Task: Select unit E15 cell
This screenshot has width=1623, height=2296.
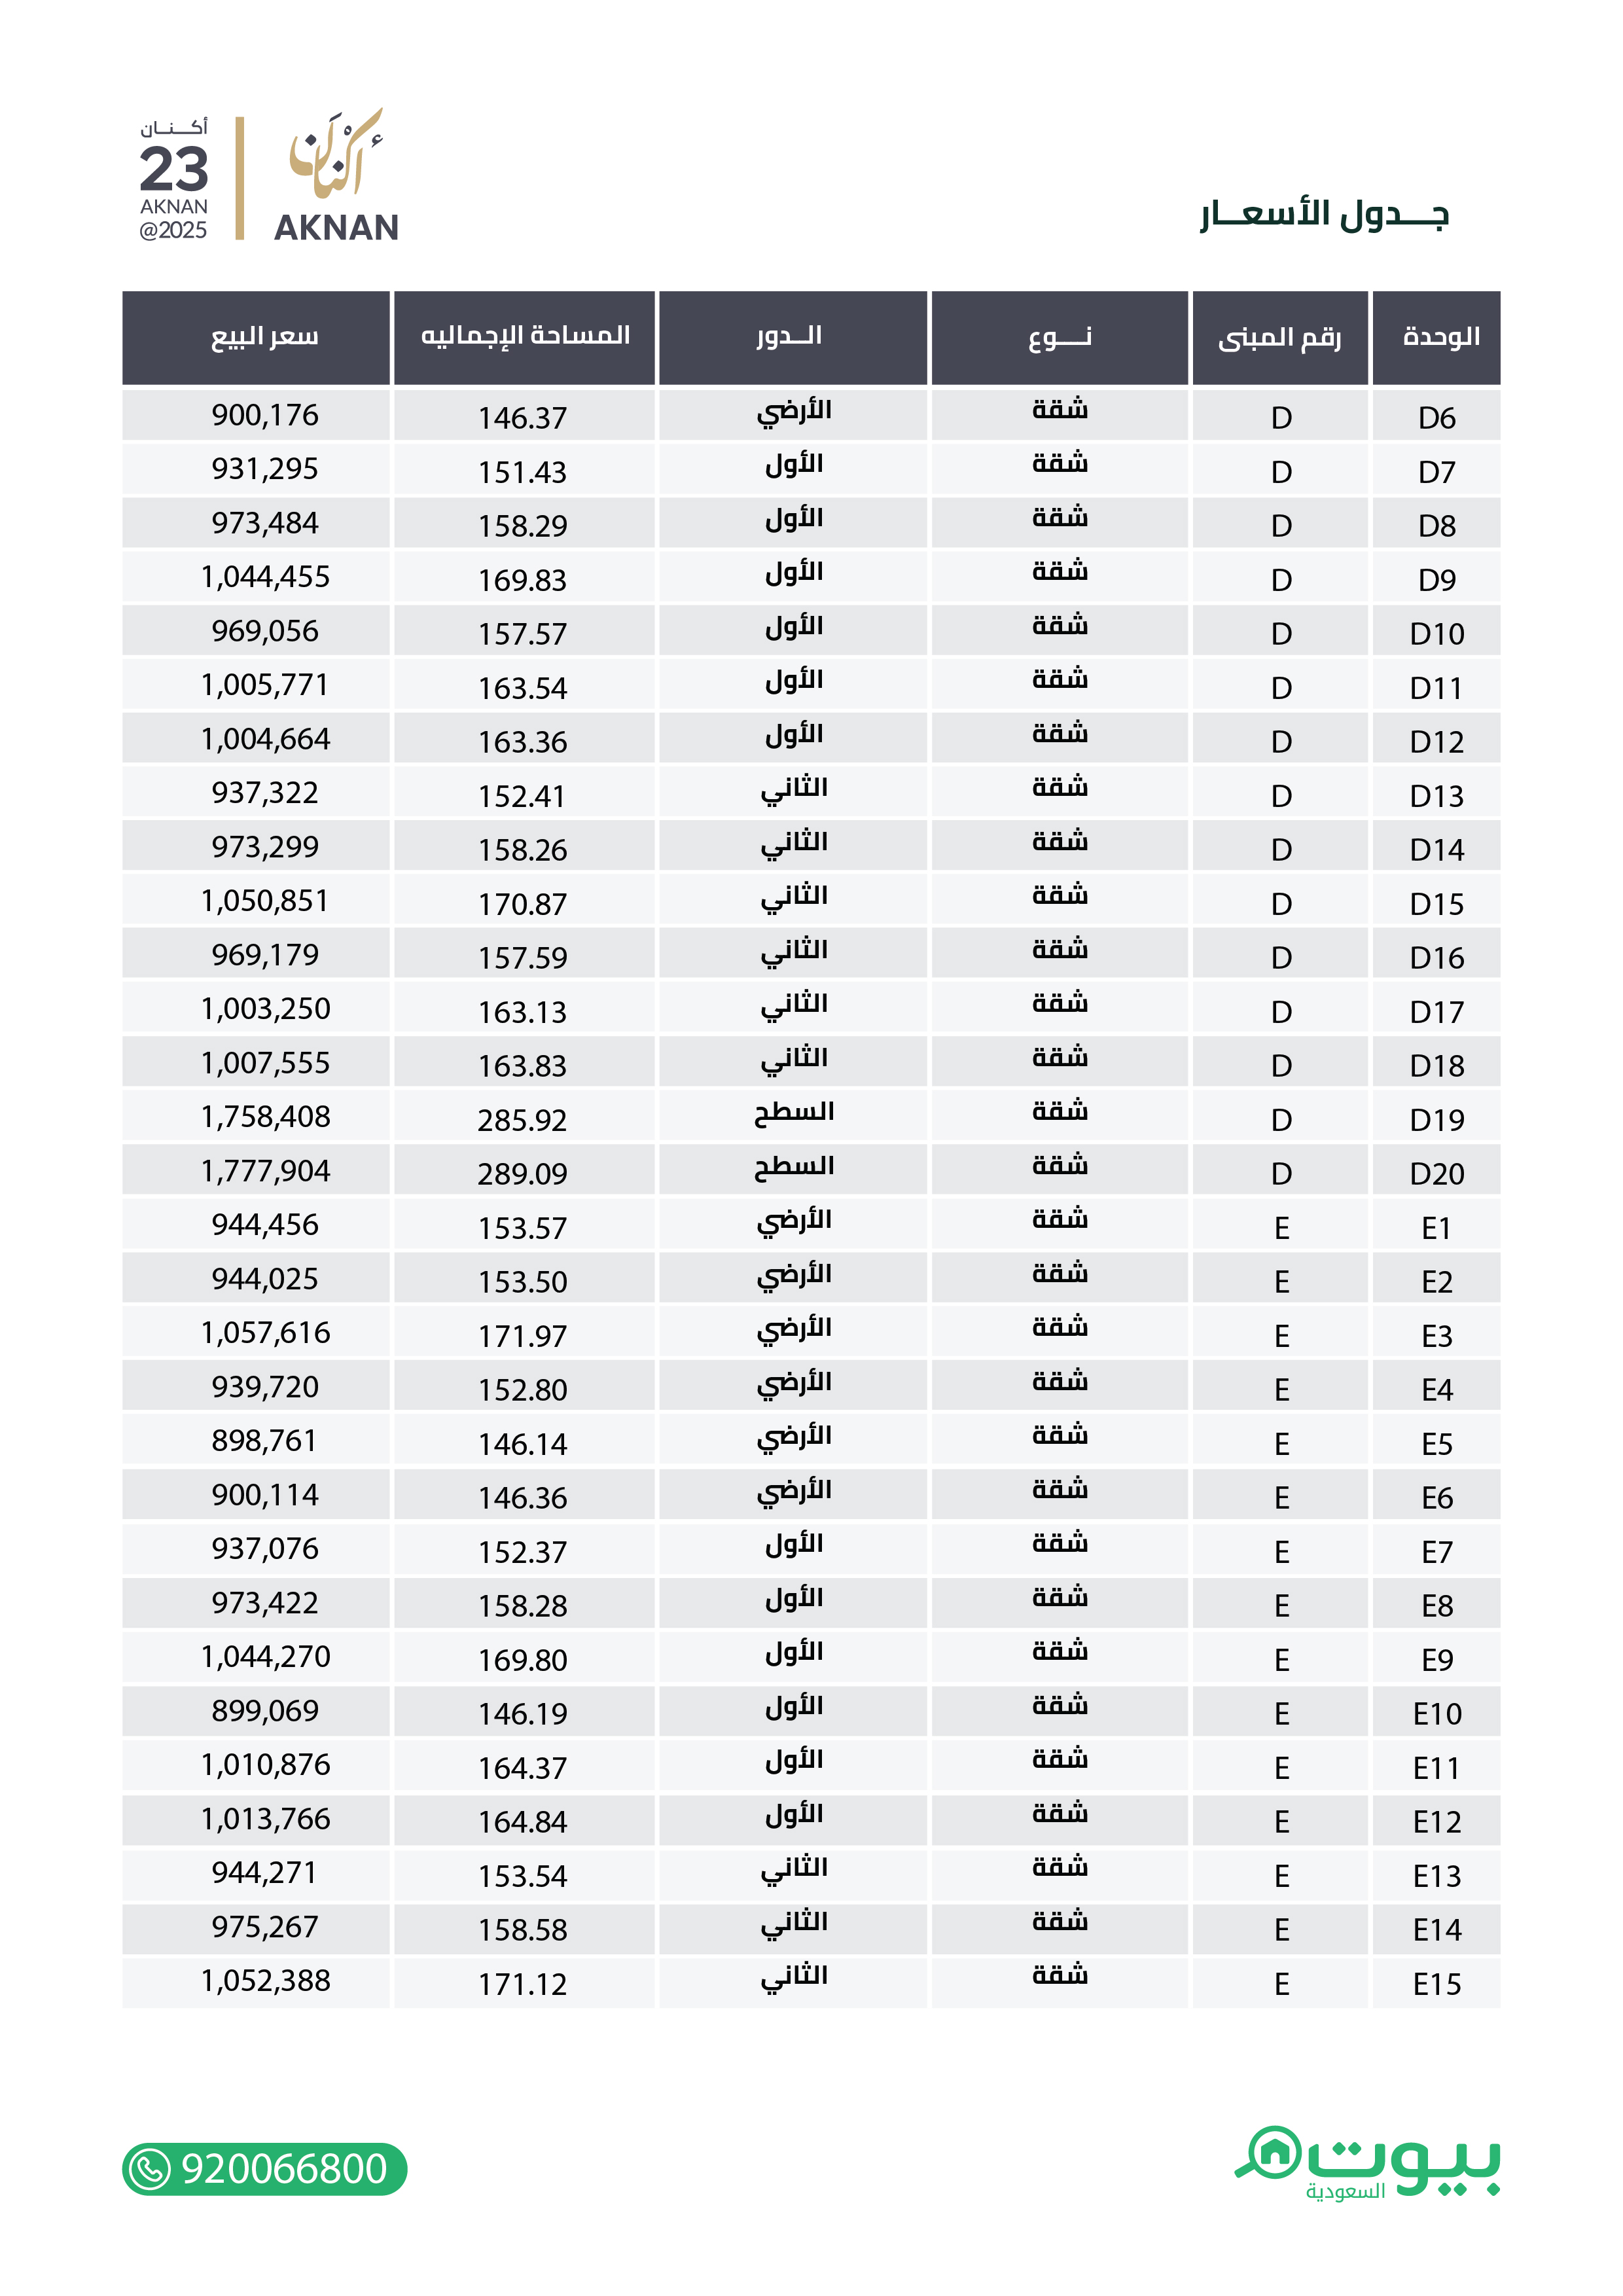Action: click(x=1437, y=1983)
